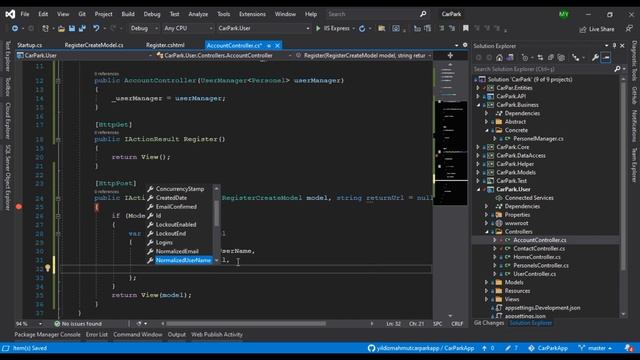Open the Any CPU platform dropdown
This screenshot has height=360, width=640.
188,29
